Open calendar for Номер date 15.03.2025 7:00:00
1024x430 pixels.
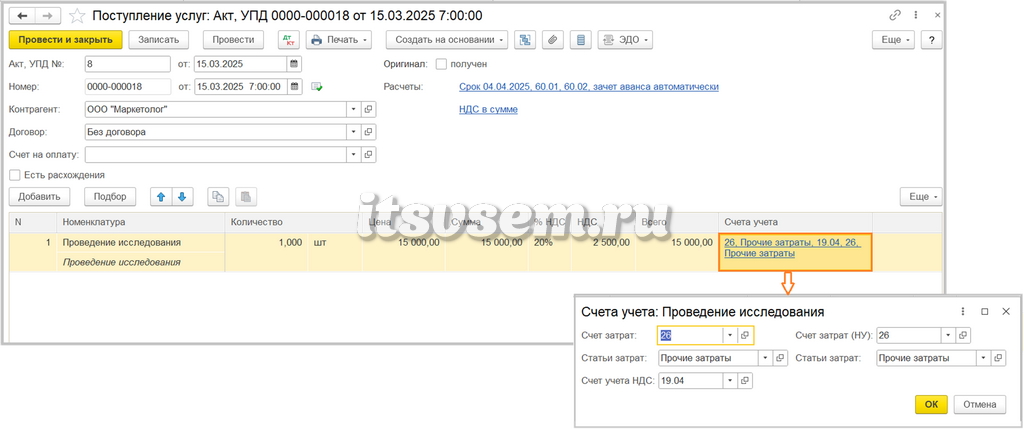tap(294, 86)
